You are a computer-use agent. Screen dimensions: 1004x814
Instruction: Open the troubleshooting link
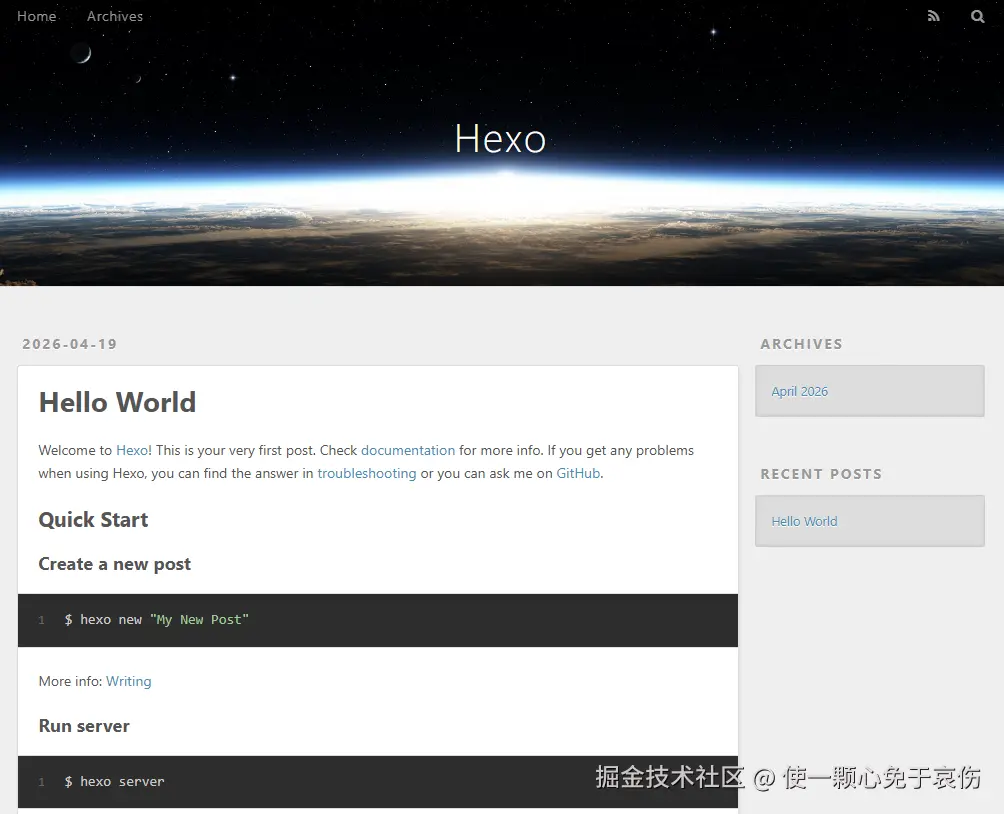tap(367, 473)
